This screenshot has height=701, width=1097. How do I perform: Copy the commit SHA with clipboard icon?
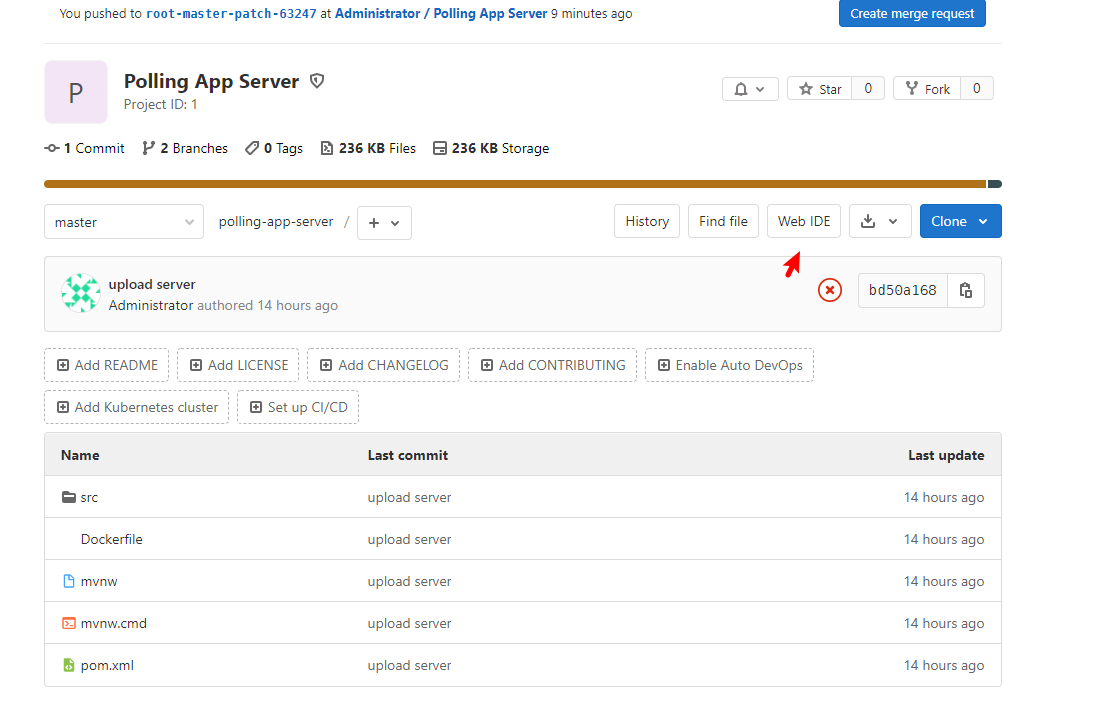965,290
